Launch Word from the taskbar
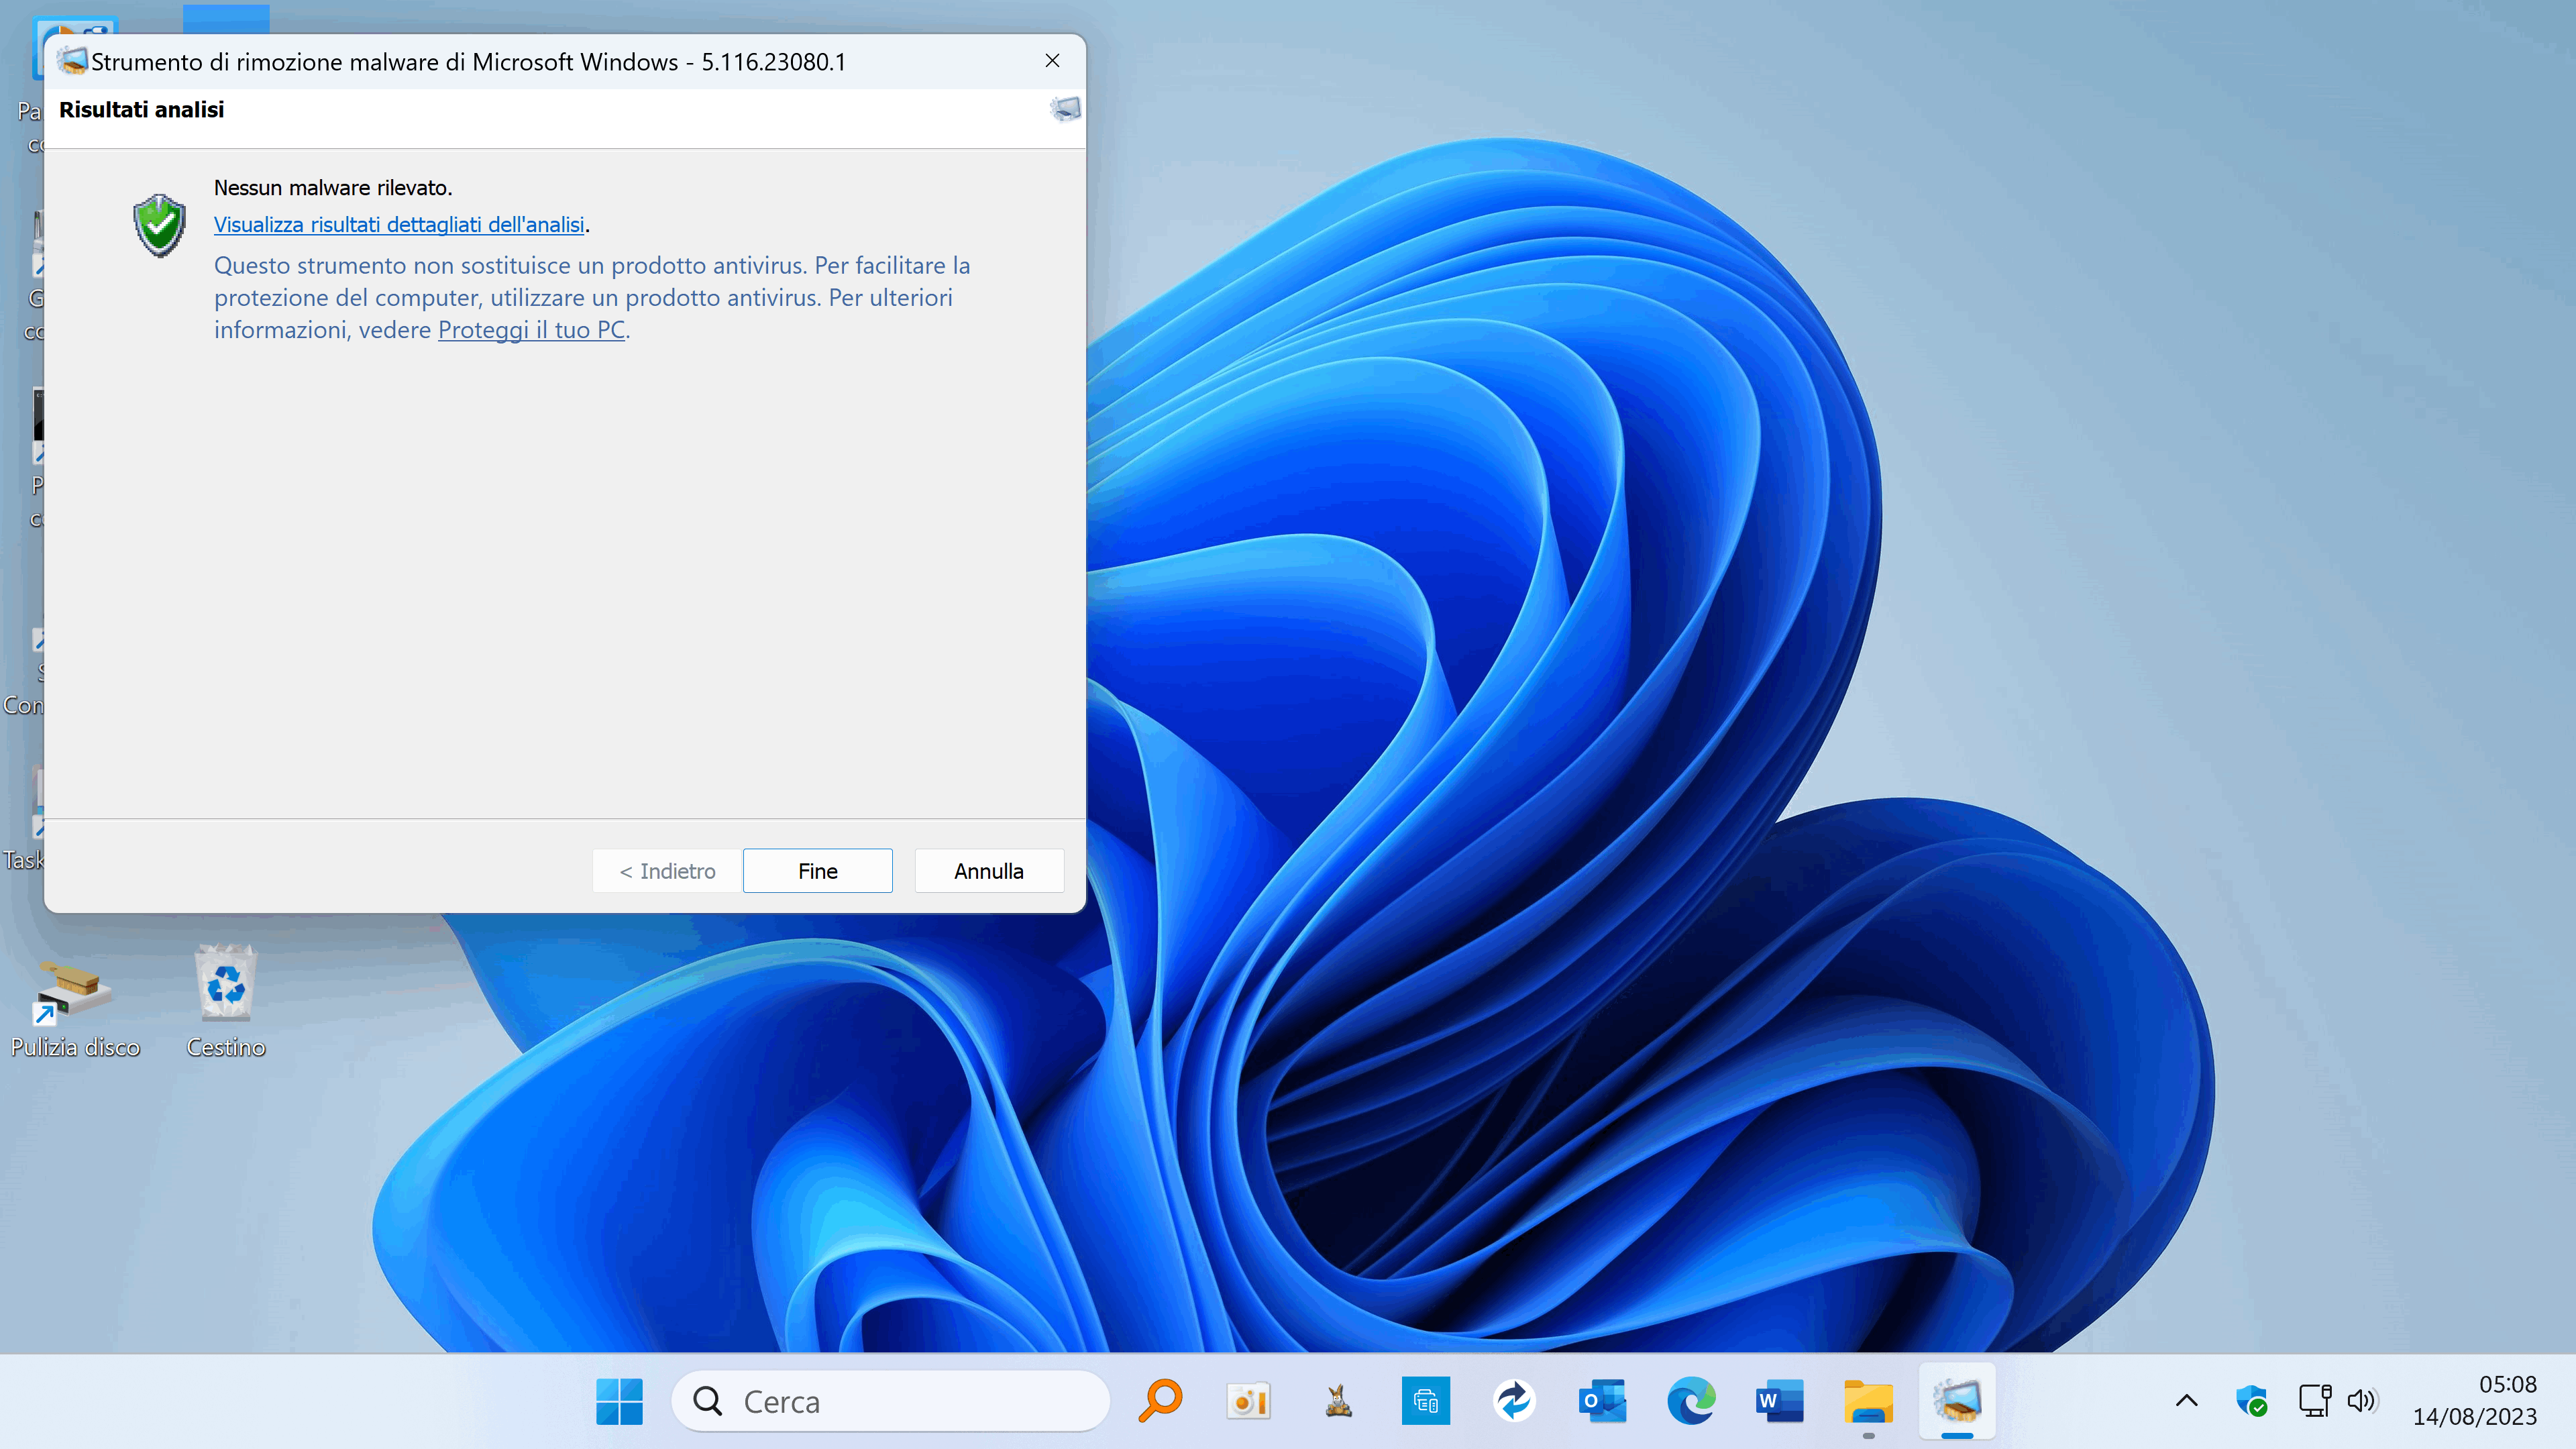 pyautogui.click(x=1779, y=1401)
